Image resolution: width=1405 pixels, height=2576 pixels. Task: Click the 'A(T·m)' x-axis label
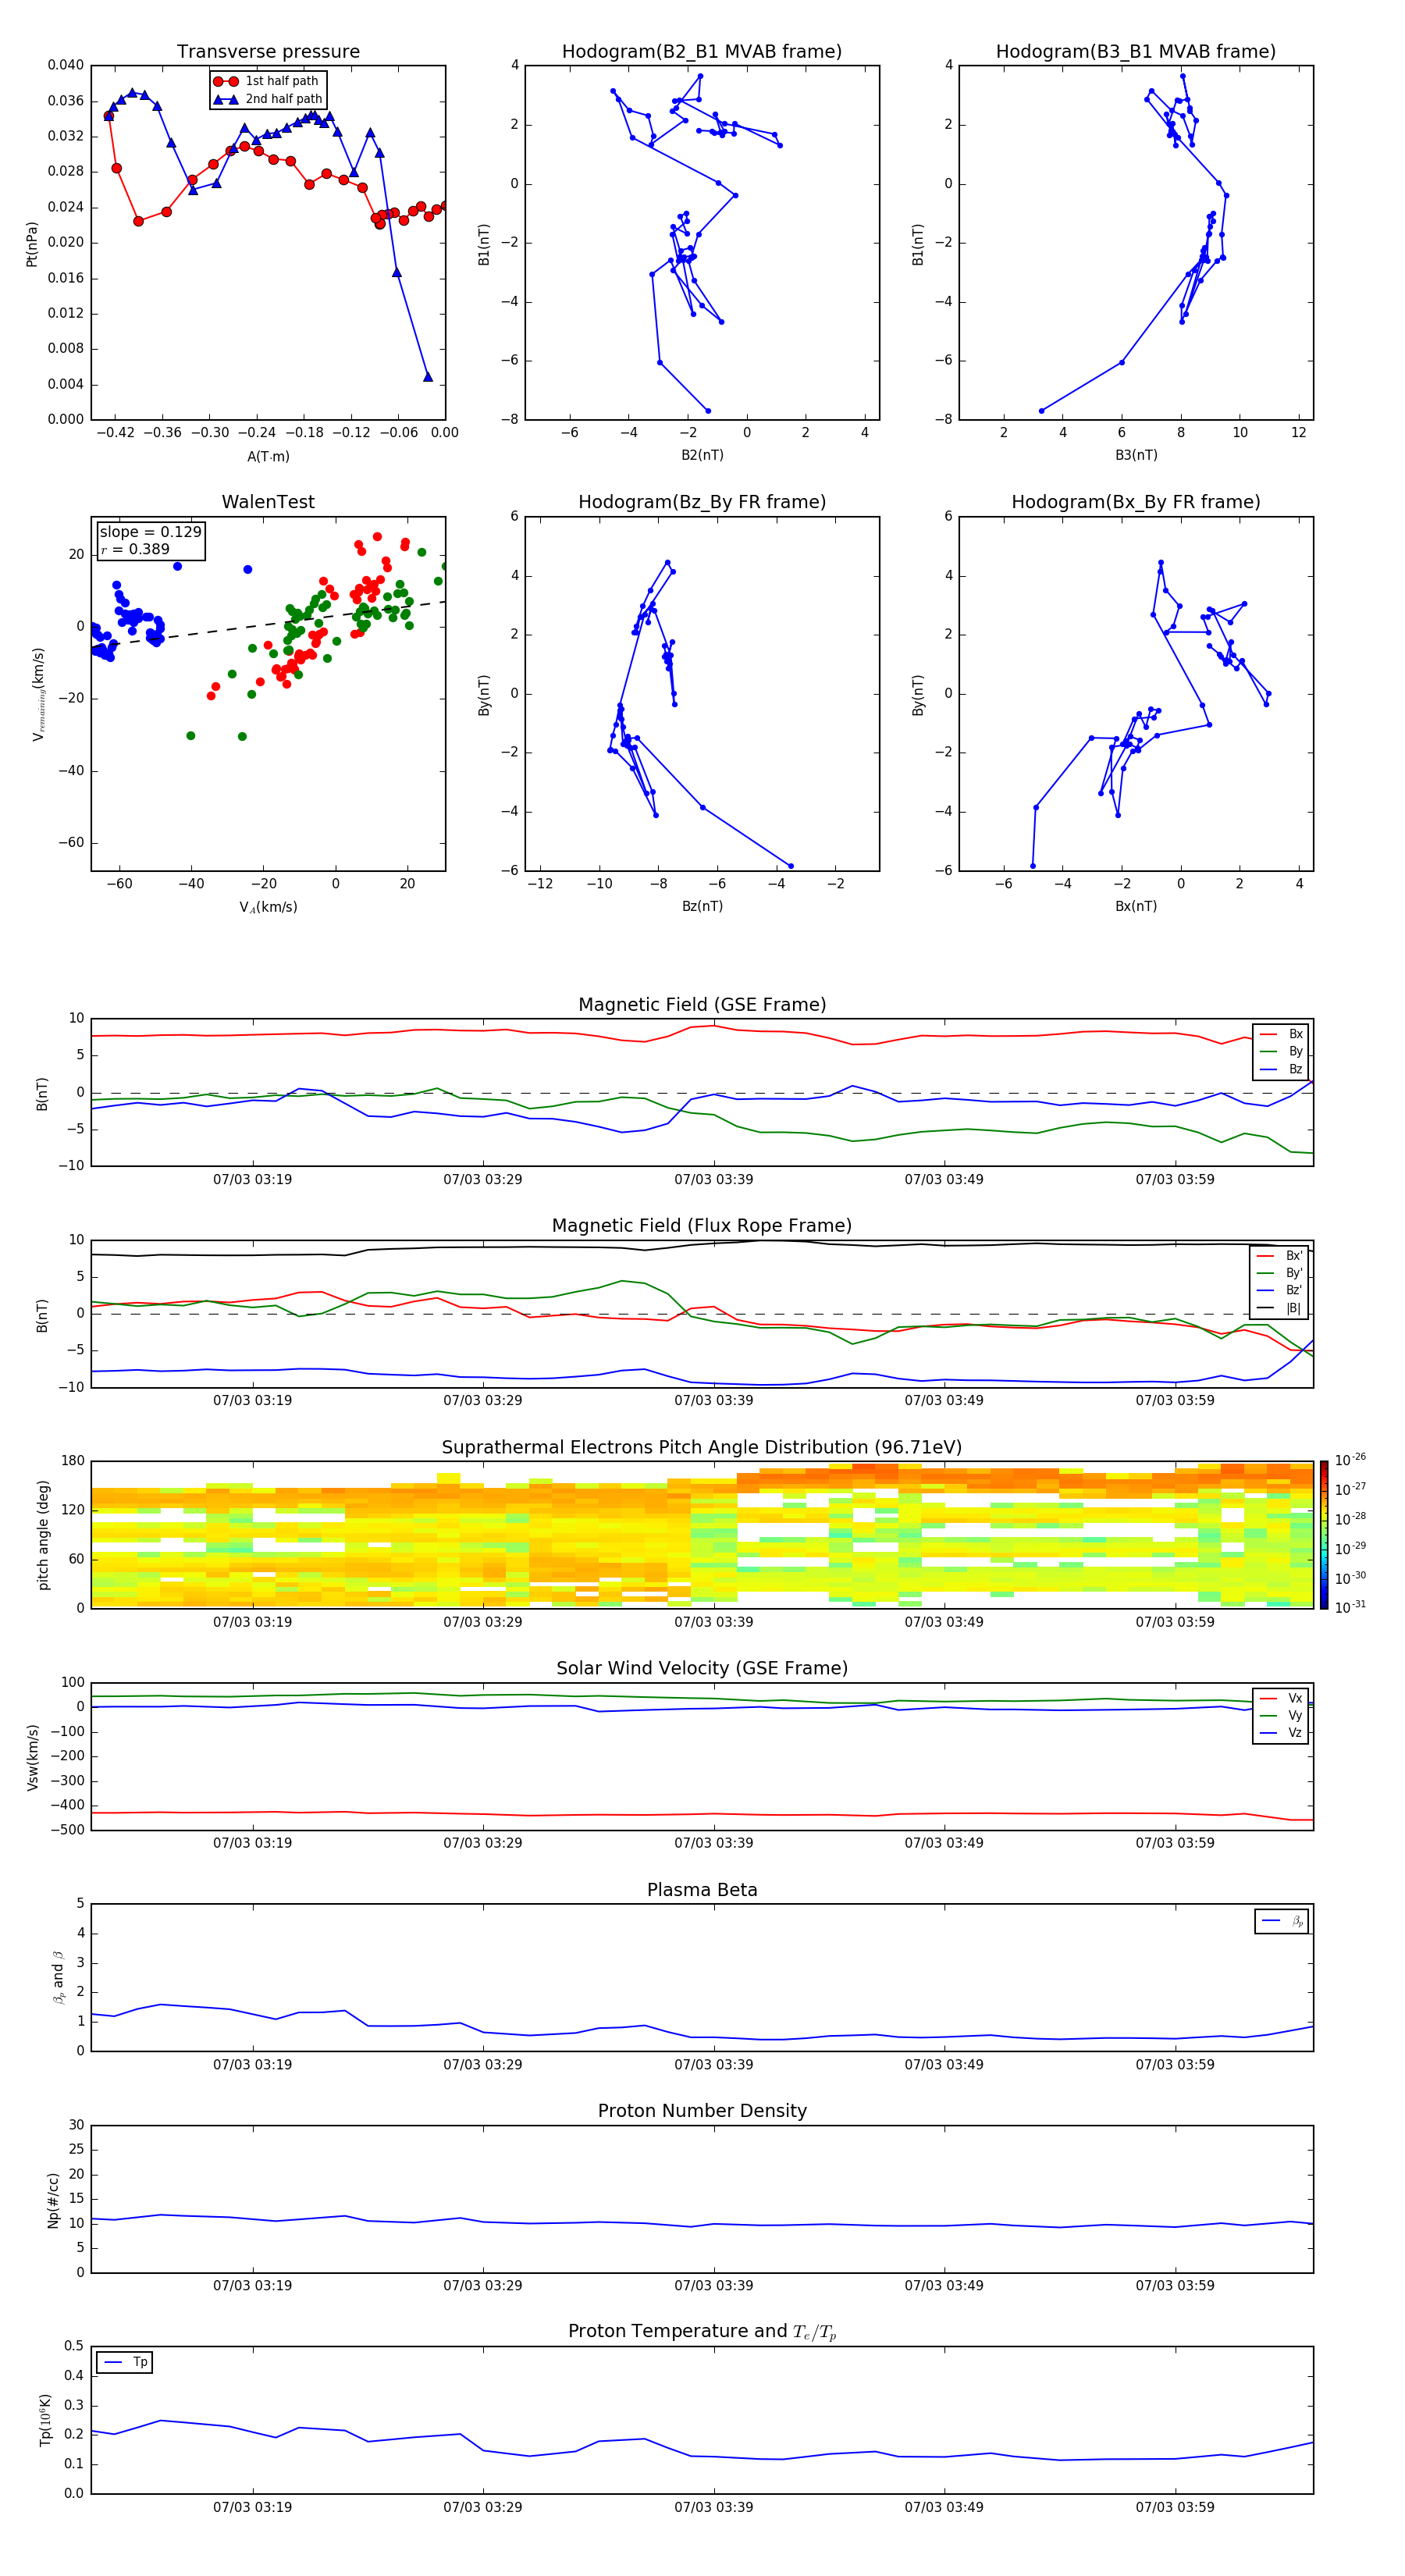(x=268, y=456)
